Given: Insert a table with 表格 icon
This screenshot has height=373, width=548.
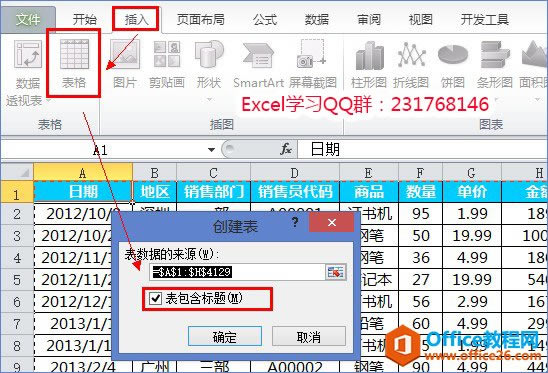Looking at the screenshot, I should tap(74, 63).
